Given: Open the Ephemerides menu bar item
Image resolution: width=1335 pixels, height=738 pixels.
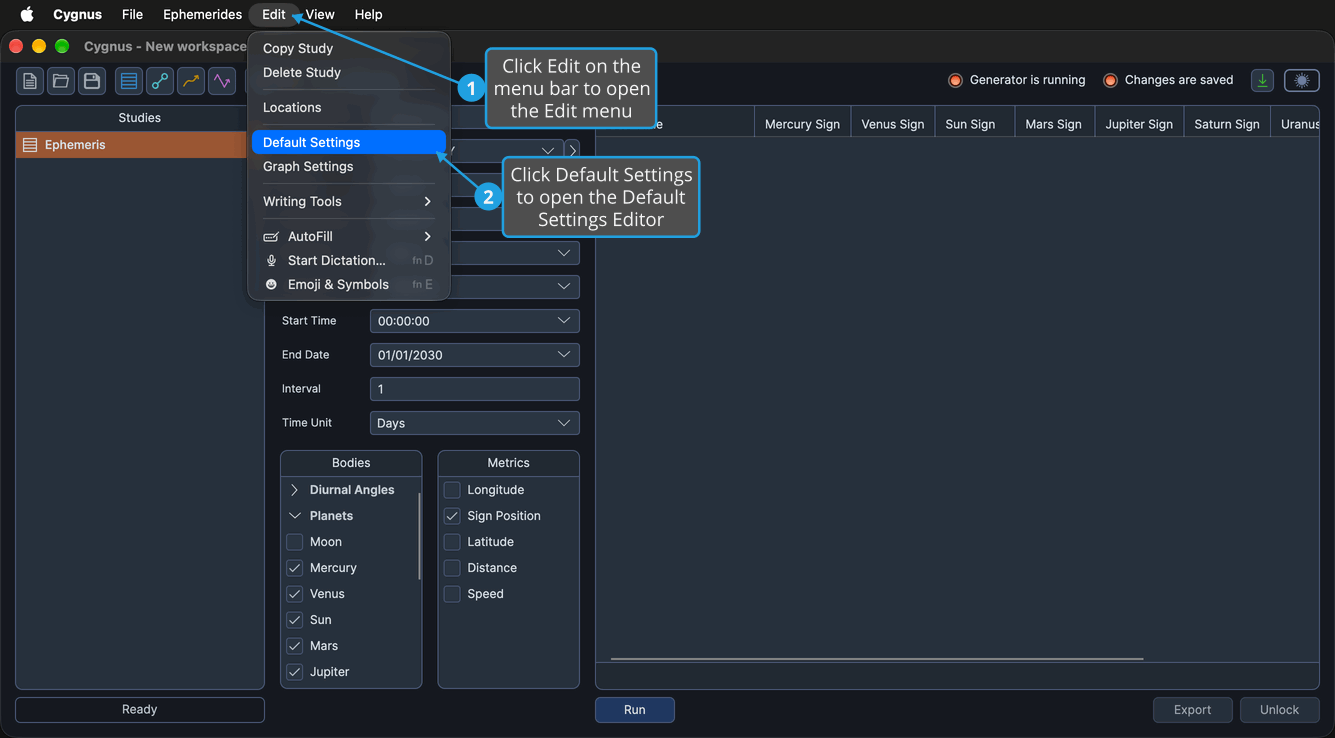Looking at the screenshot, I should tap(203, 14).
